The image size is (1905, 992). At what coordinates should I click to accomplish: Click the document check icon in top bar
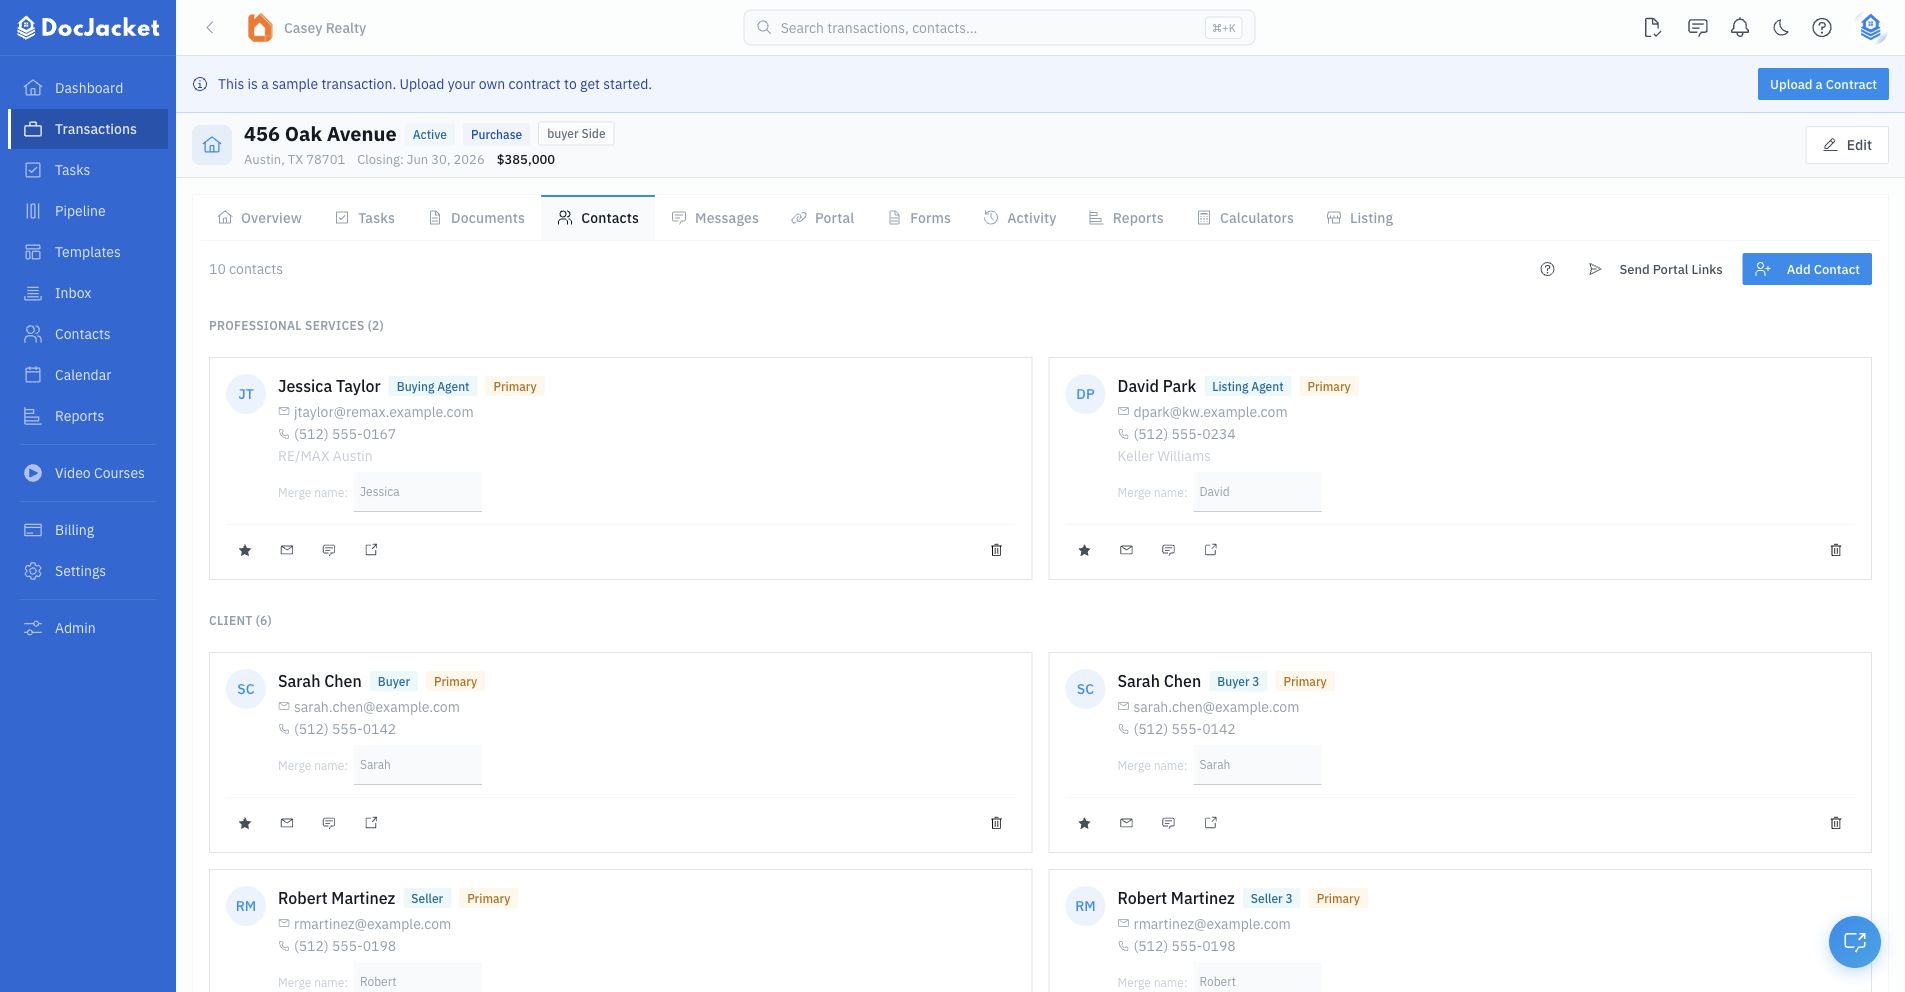click(x=1653, y=28)
